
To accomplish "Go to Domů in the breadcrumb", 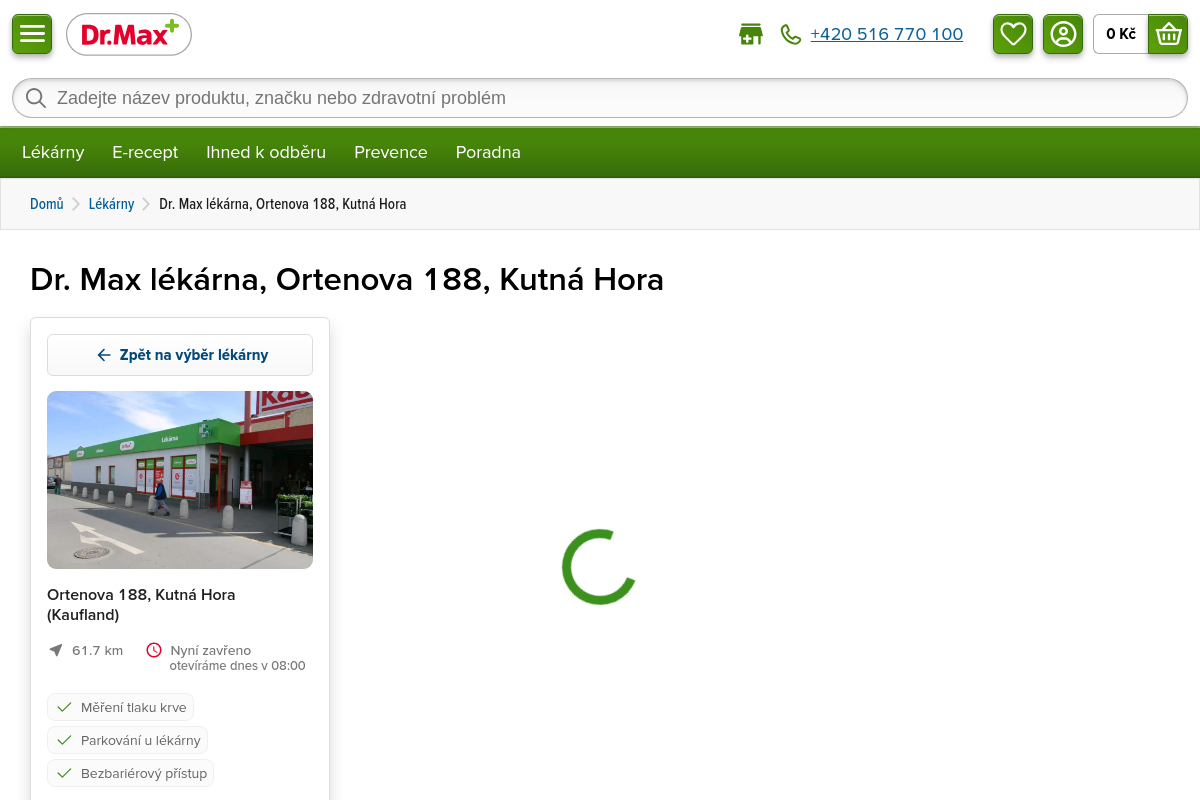I will [46, 204].
